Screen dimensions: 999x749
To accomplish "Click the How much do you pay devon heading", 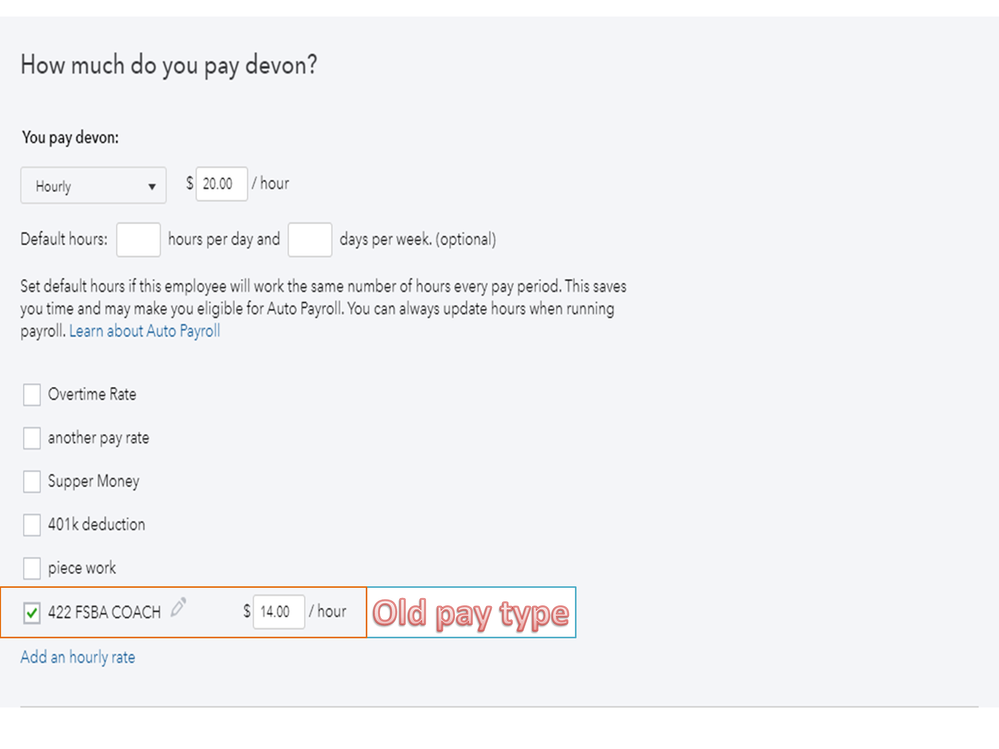I will coord(169,66).
